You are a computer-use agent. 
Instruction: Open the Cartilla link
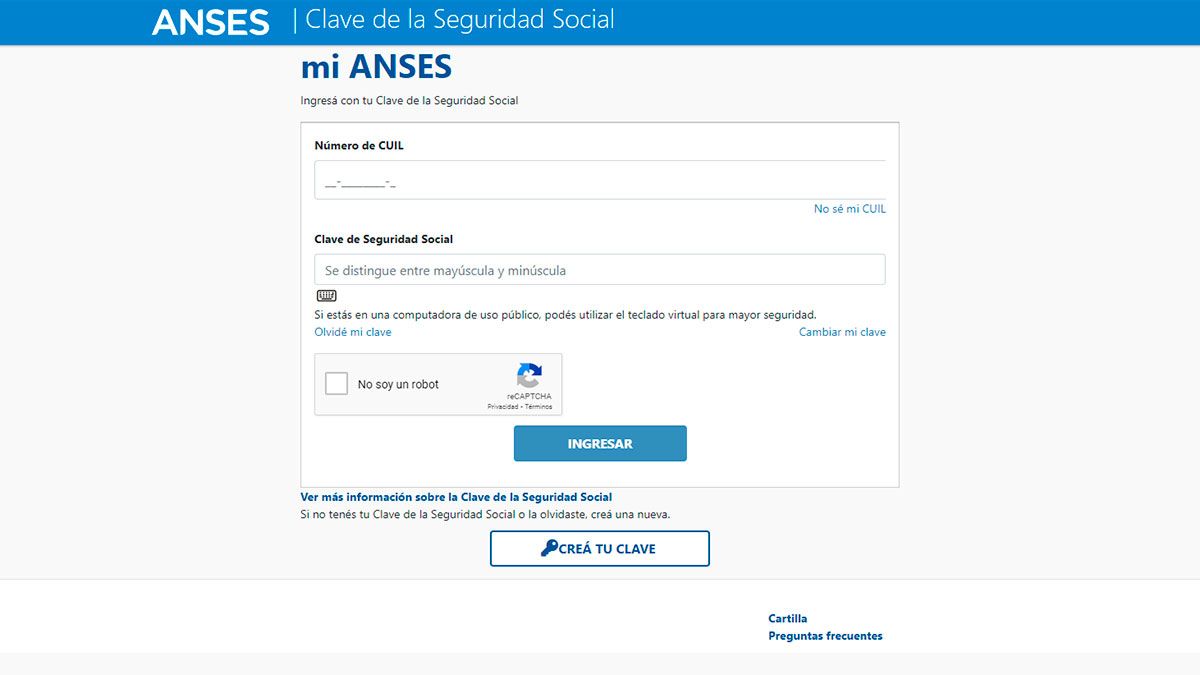pos(788,618)
